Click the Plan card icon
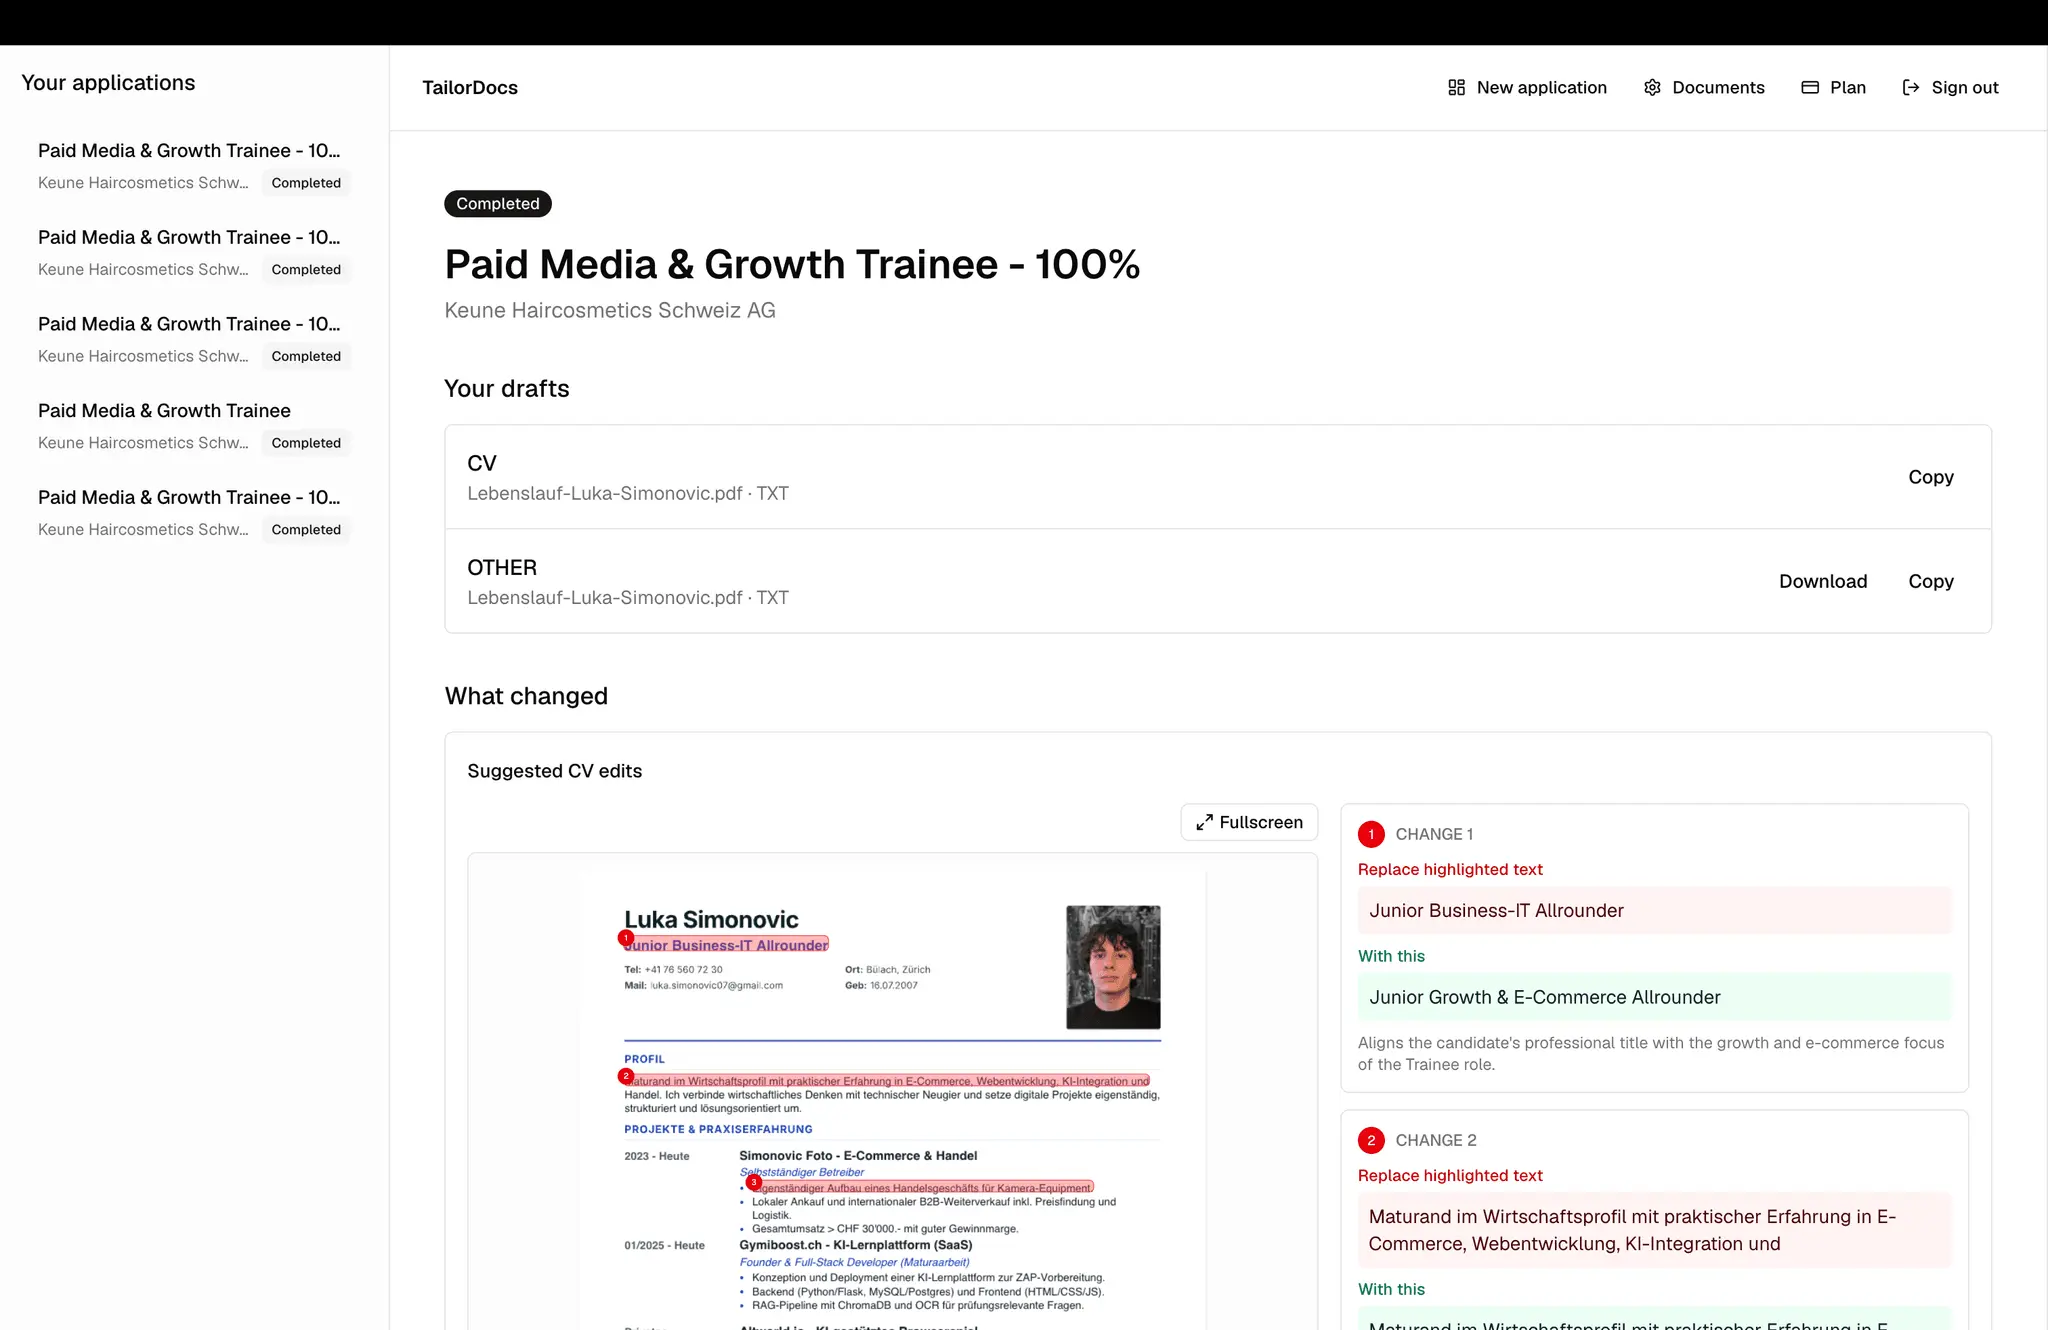2048x1330 pixels. [x=1810, y=87]
